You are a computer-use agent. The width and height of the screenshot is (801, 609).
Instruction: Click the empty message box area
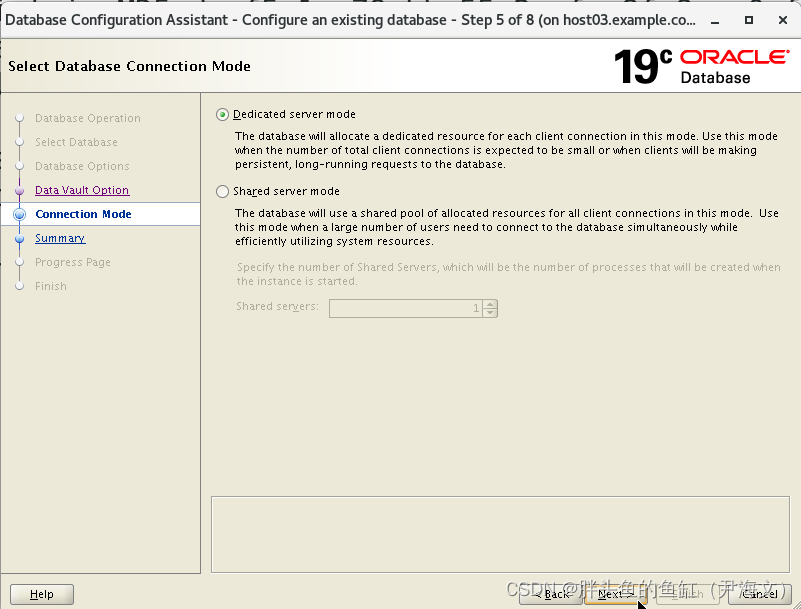coord(500,534)
